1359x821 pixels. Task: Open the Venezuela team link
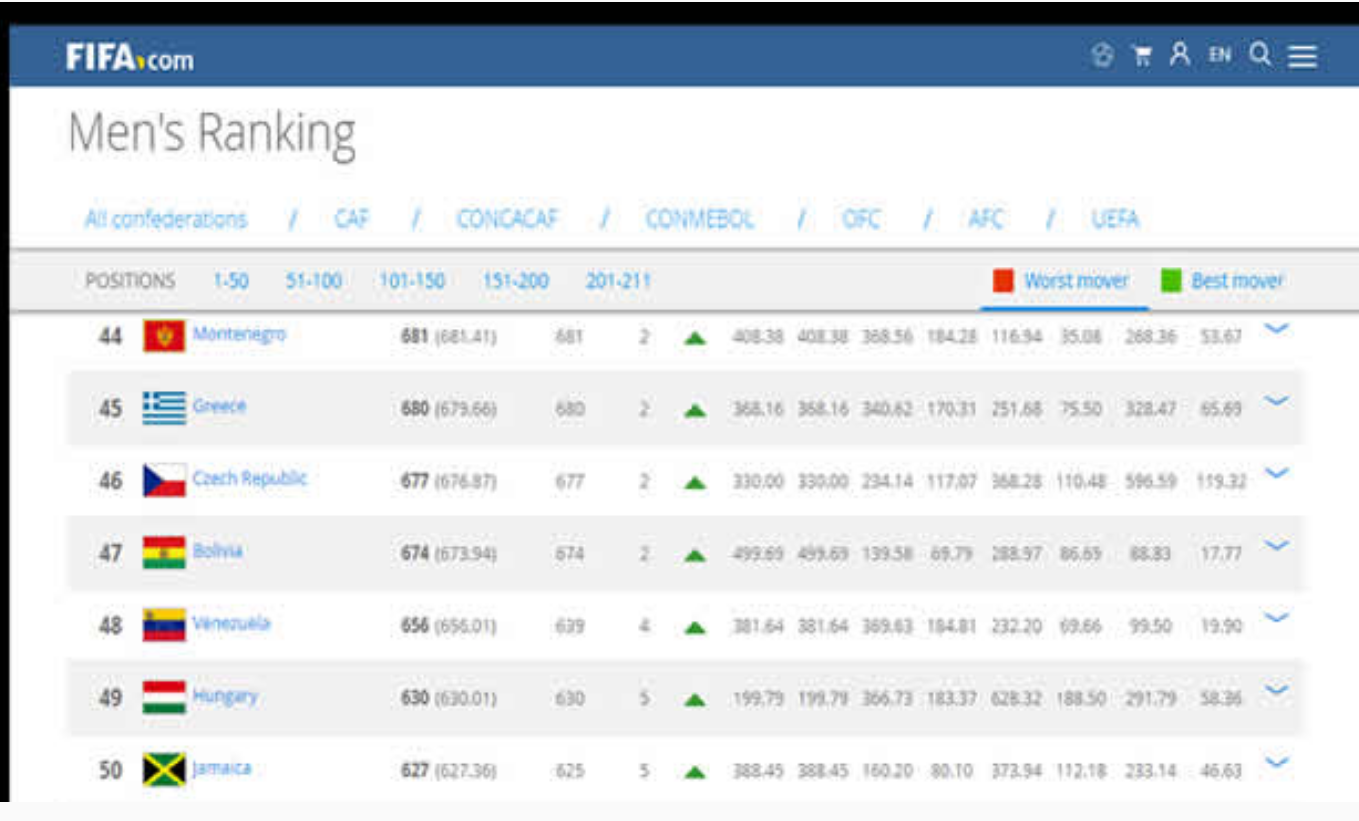coord(231,623)
